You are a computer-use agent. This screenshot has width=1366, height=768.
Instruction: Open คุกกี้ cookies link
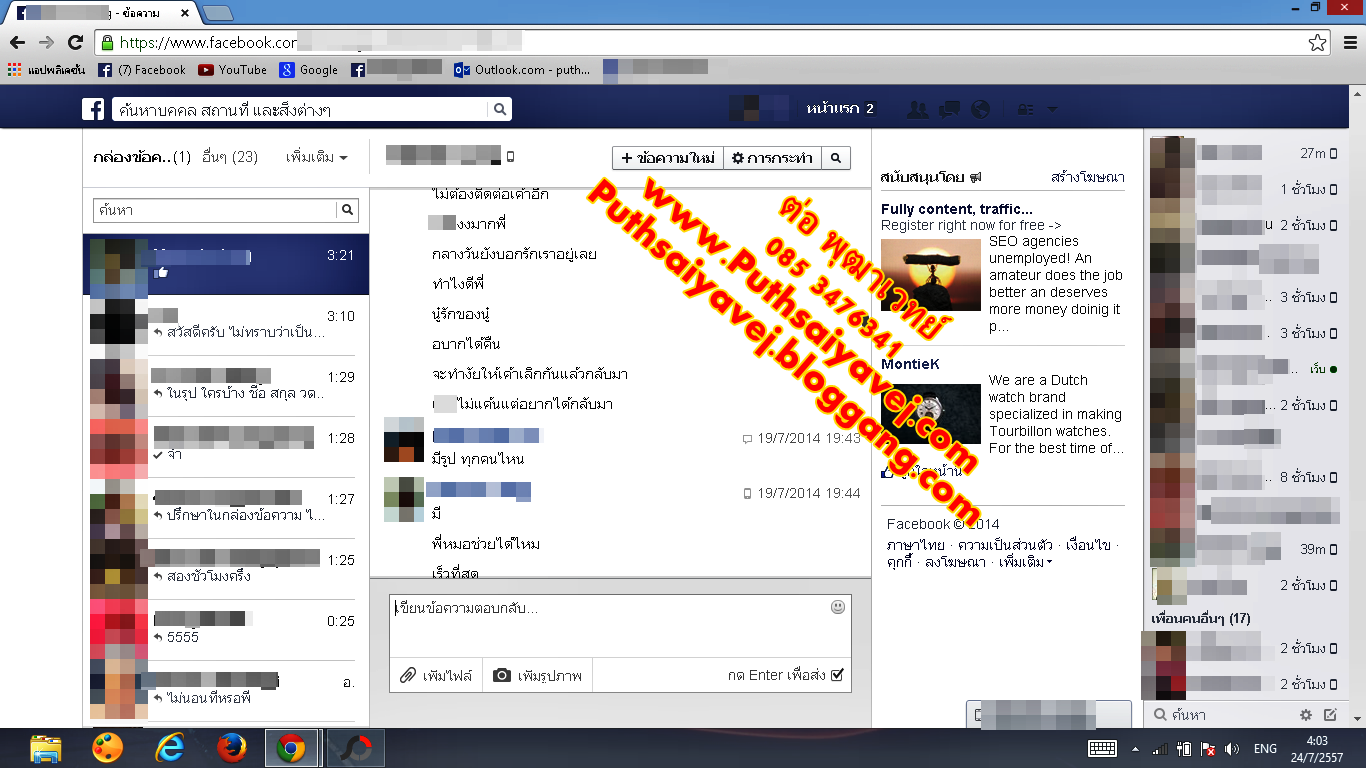click(x=900, y=562)
